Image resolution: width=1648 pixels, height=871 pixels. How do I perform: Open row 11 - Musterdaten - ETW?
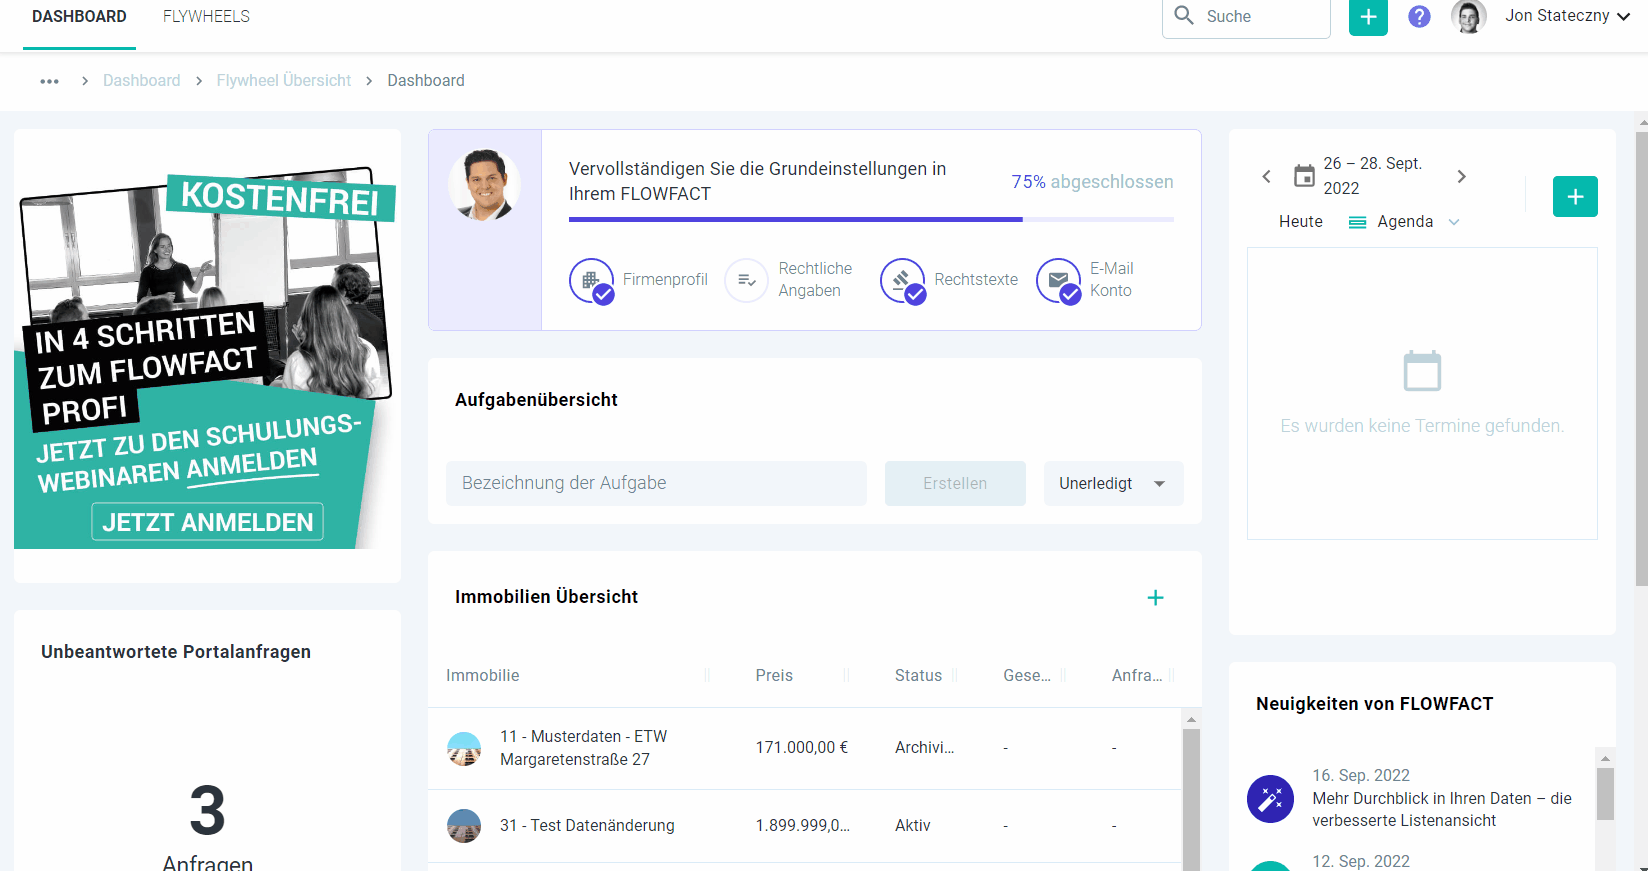point(805,749)
